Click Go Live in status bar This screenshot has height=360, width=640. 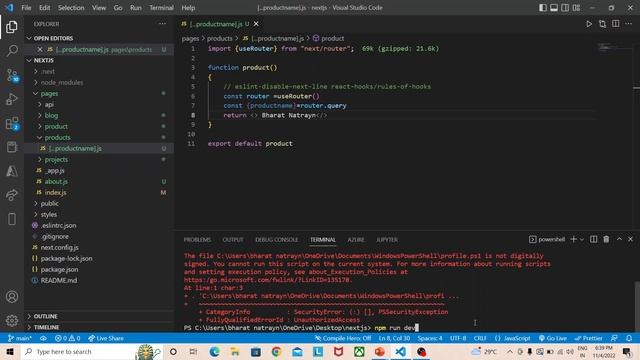553,338
